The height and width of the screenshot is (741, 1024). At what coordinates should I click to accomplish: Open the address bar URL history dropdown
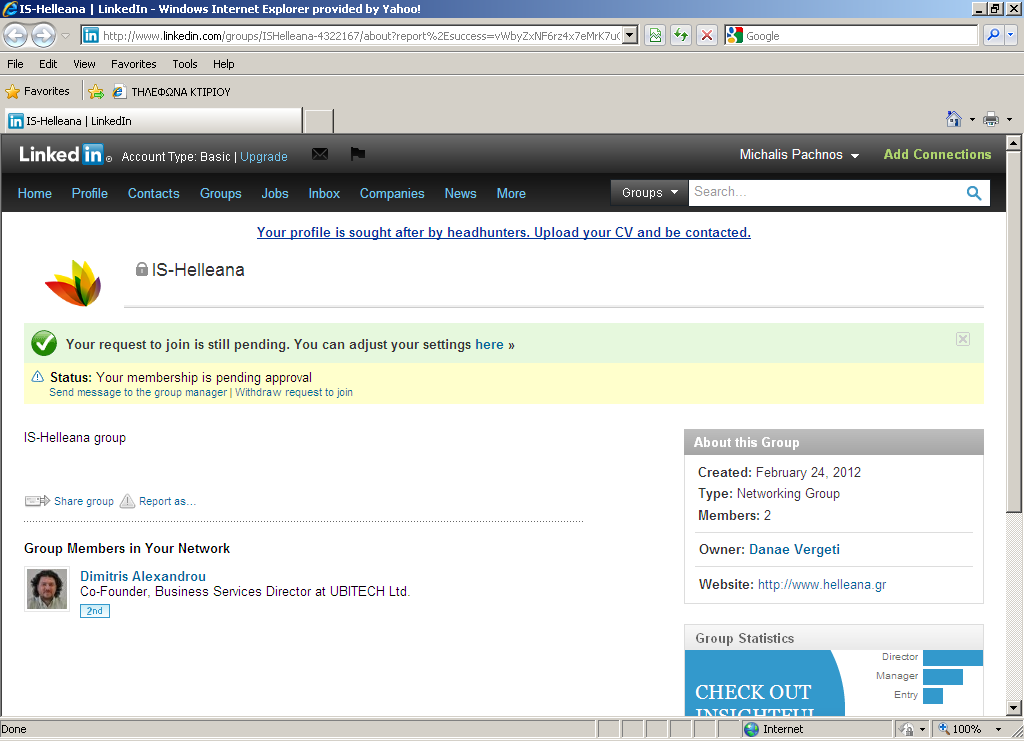tap(630, 35)
